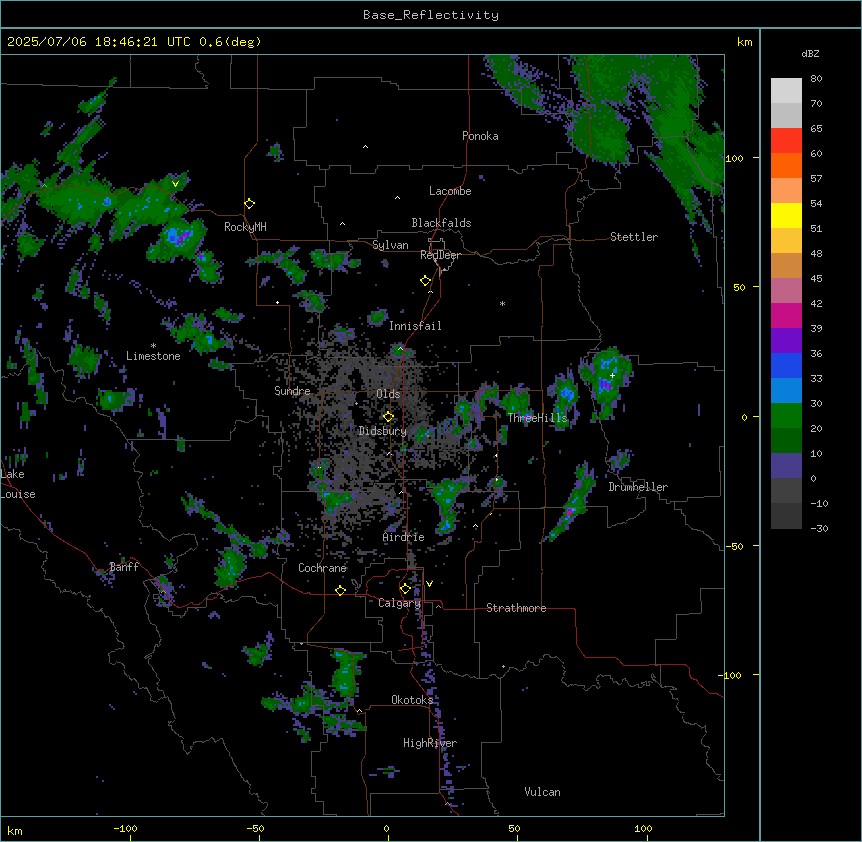
Task: Click the HighRiver label
Action: [x=429, y=743]
